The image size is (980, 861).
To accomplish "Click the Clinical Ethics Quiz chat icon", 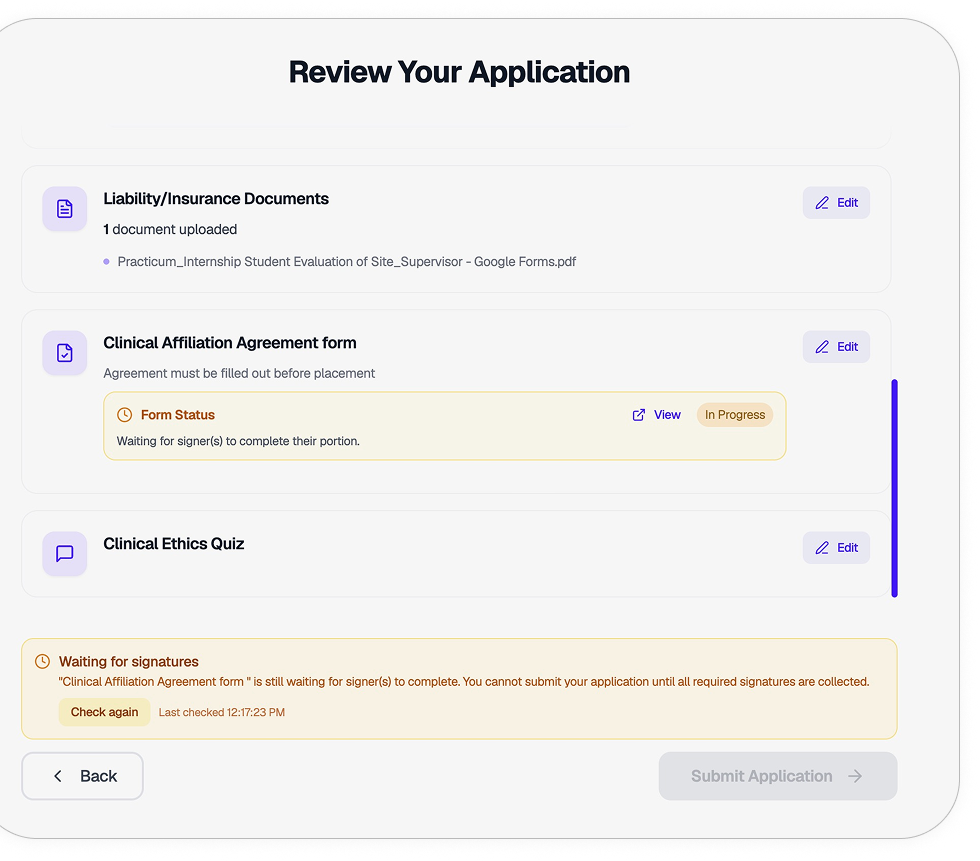I will point(64,554).
